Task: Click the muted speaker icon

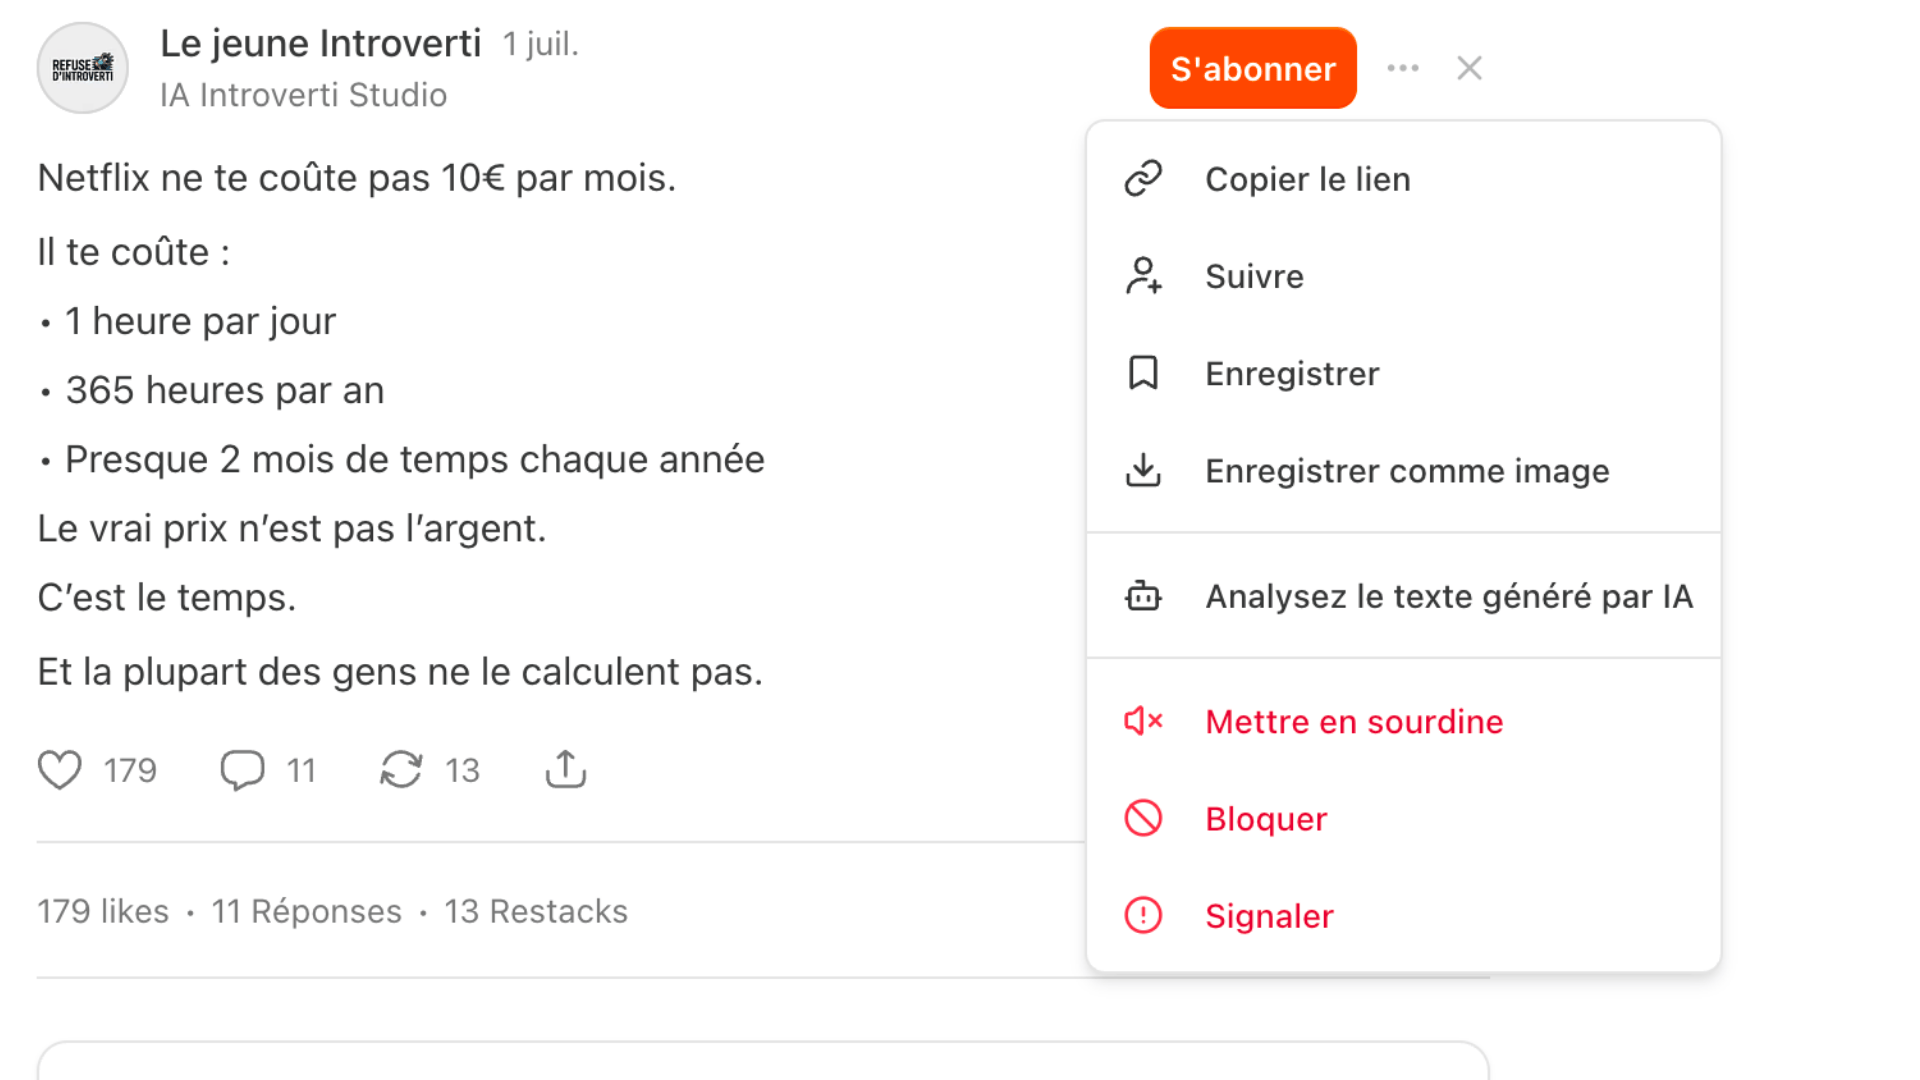Action: click(x=1143, y=721)
